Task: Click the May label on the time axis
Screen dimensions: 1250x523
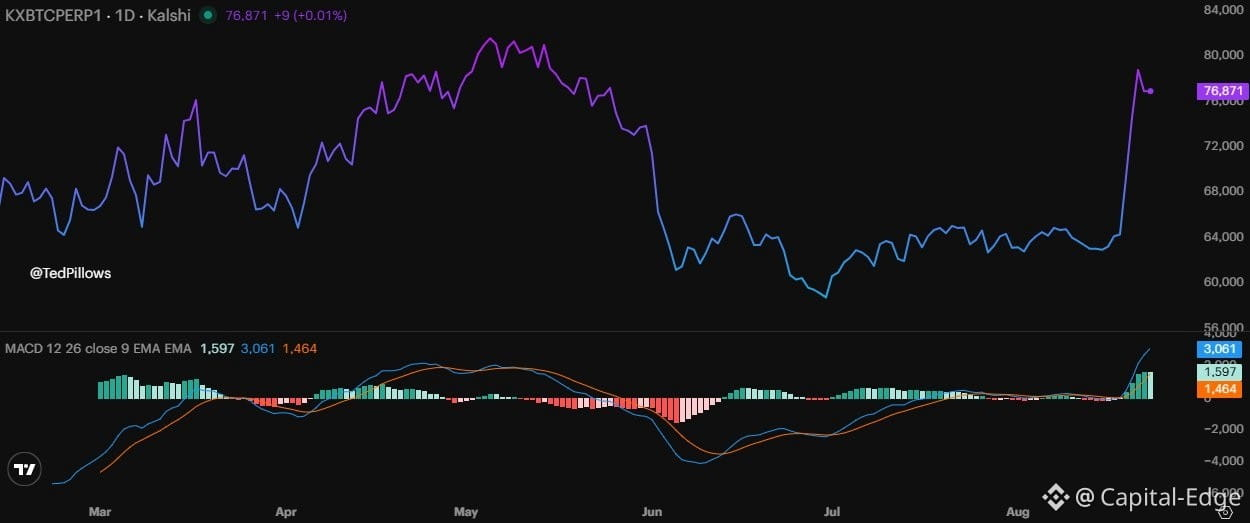Action: pyautogui.click(x=465, y=512)
